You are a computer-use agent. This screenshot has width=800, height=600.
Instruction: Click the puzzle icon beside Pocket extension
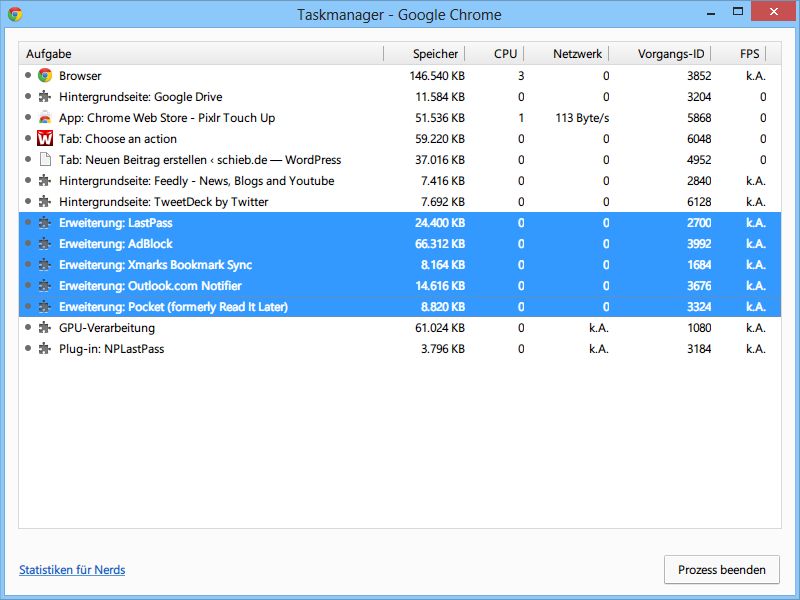45,306
